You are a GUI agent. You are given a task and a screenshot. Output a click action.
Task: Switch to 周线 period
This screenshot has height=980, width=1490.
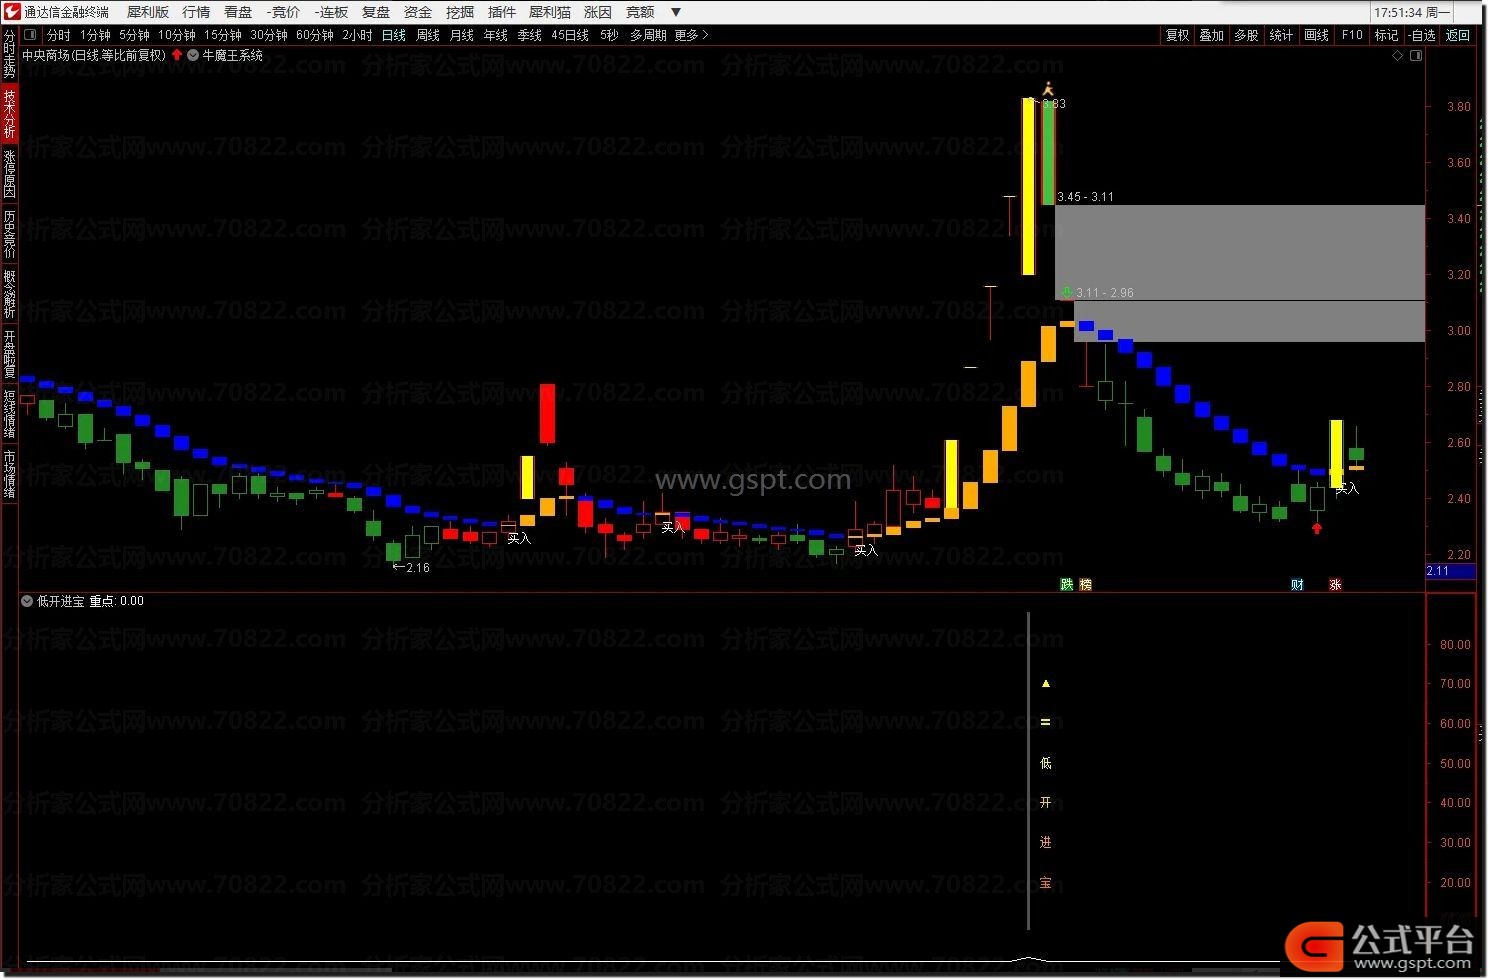pos(428,35)
